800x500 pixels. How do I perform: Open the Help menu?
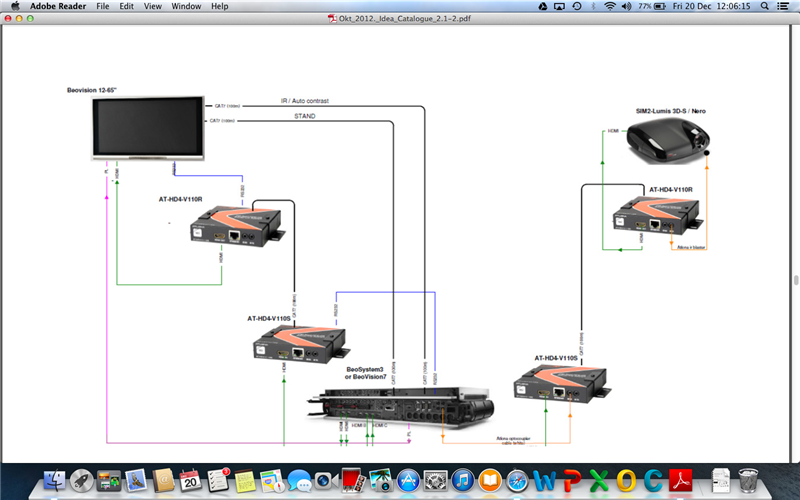219,6
